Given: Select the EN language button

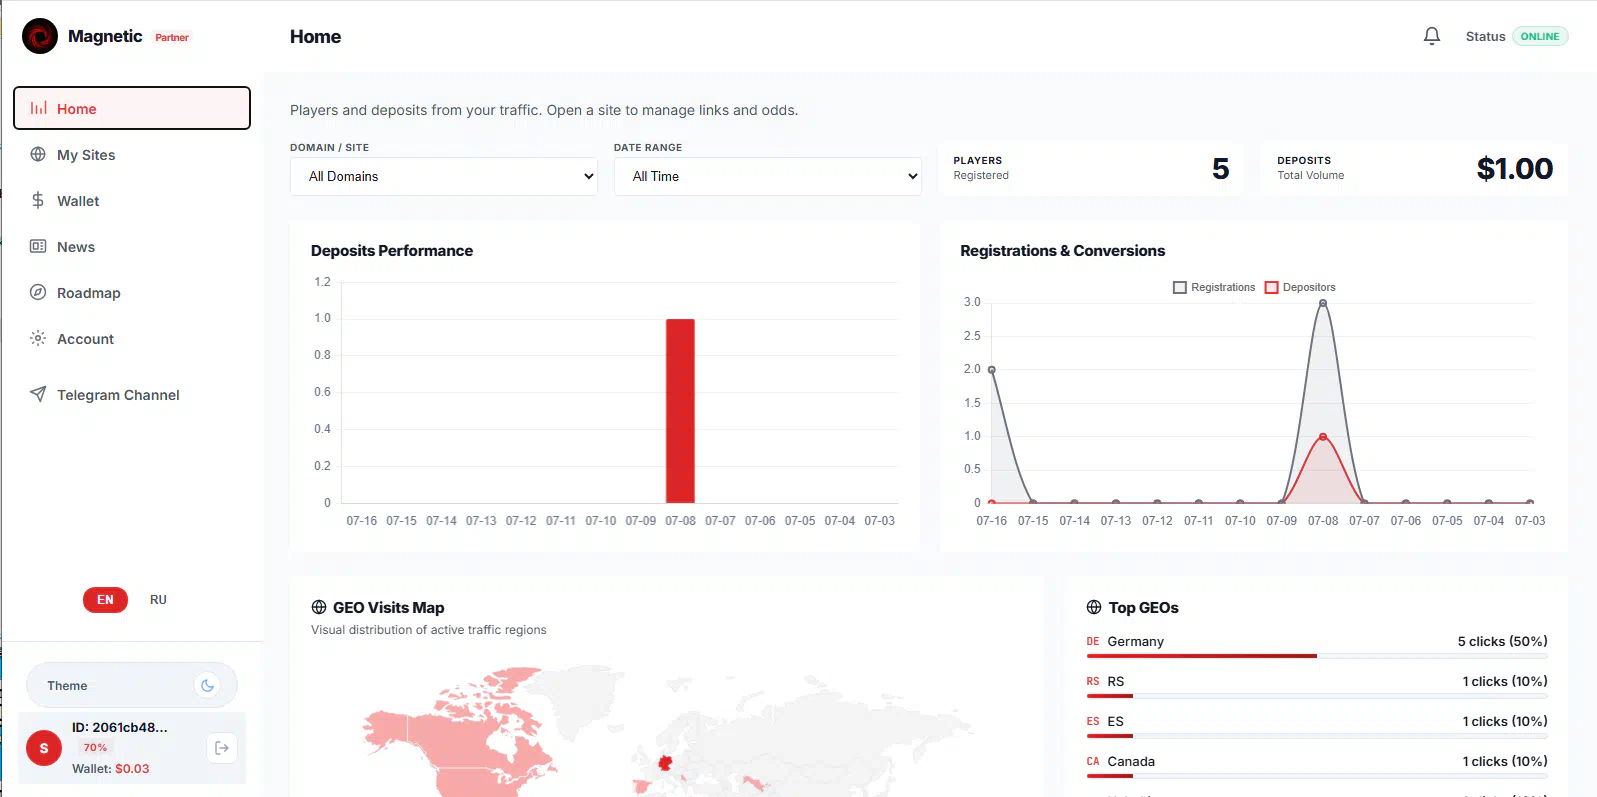Looking at the screenshot, I should (x=105, y=600).
